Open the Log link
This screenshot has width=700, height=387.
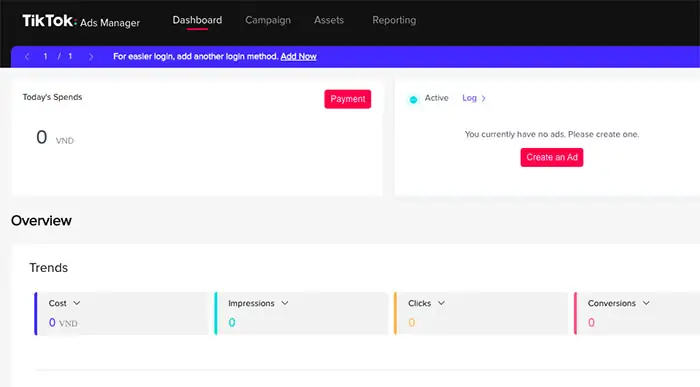pyautogui.click(x=469, y=98)
